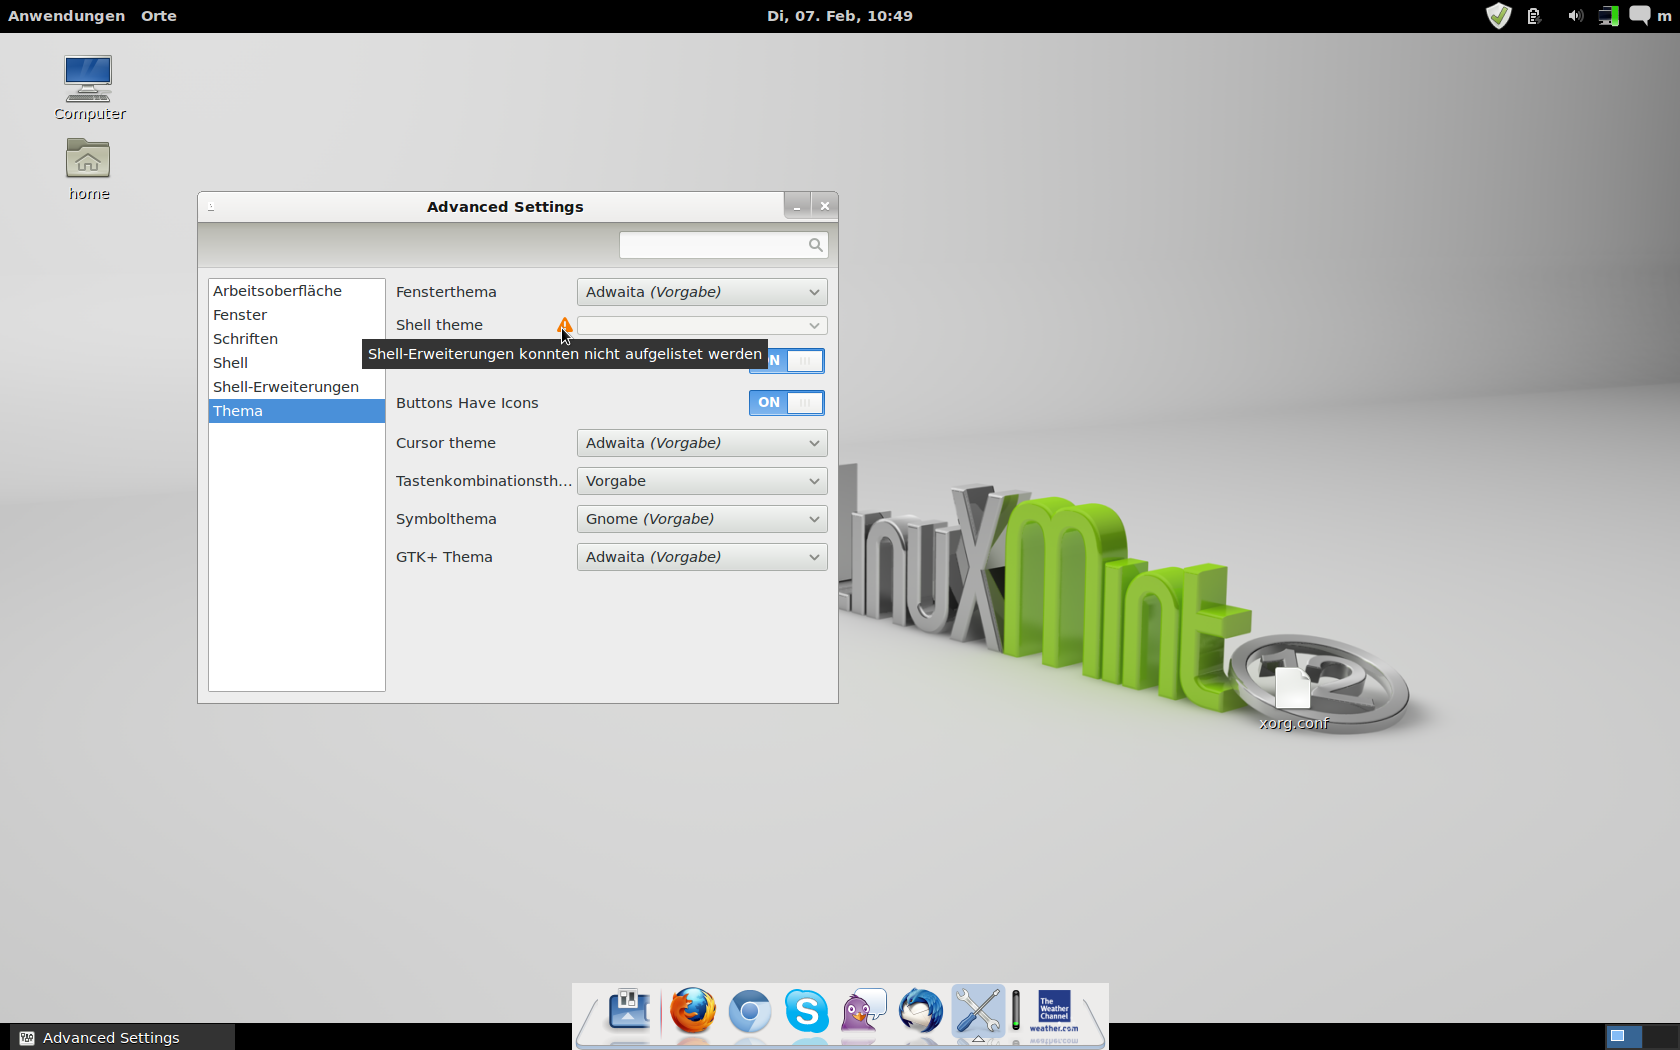The width and height of the screenshot is (1680, 1050).
Task: Open the Shell-Erweiterungen category
Action: click(x=297, y=387)
